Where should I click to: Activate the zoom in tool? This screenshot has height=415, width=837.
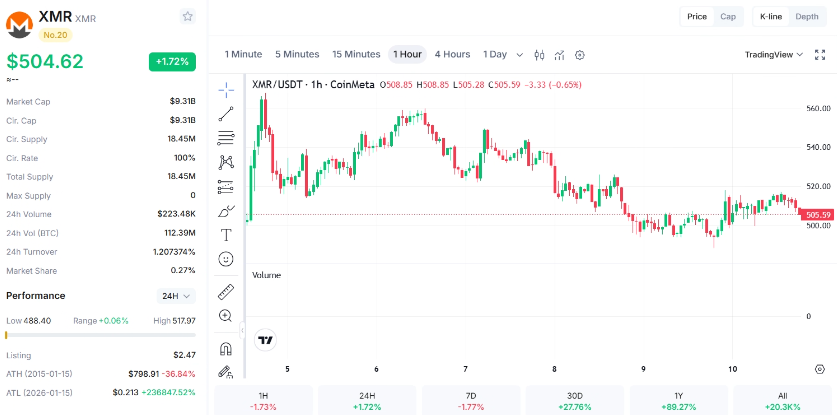click(226, 316)
